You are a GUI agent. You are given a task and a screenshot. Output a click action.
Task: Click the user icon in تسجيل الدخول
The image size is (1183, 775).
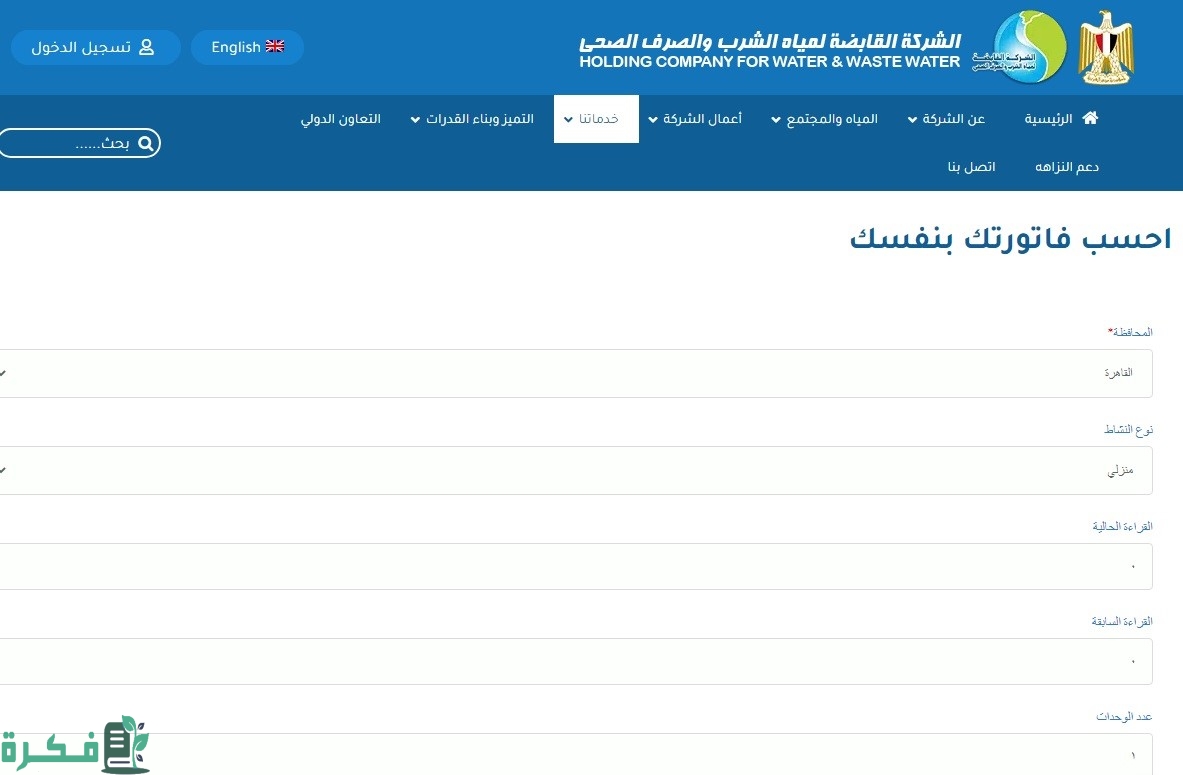point(147,47)
